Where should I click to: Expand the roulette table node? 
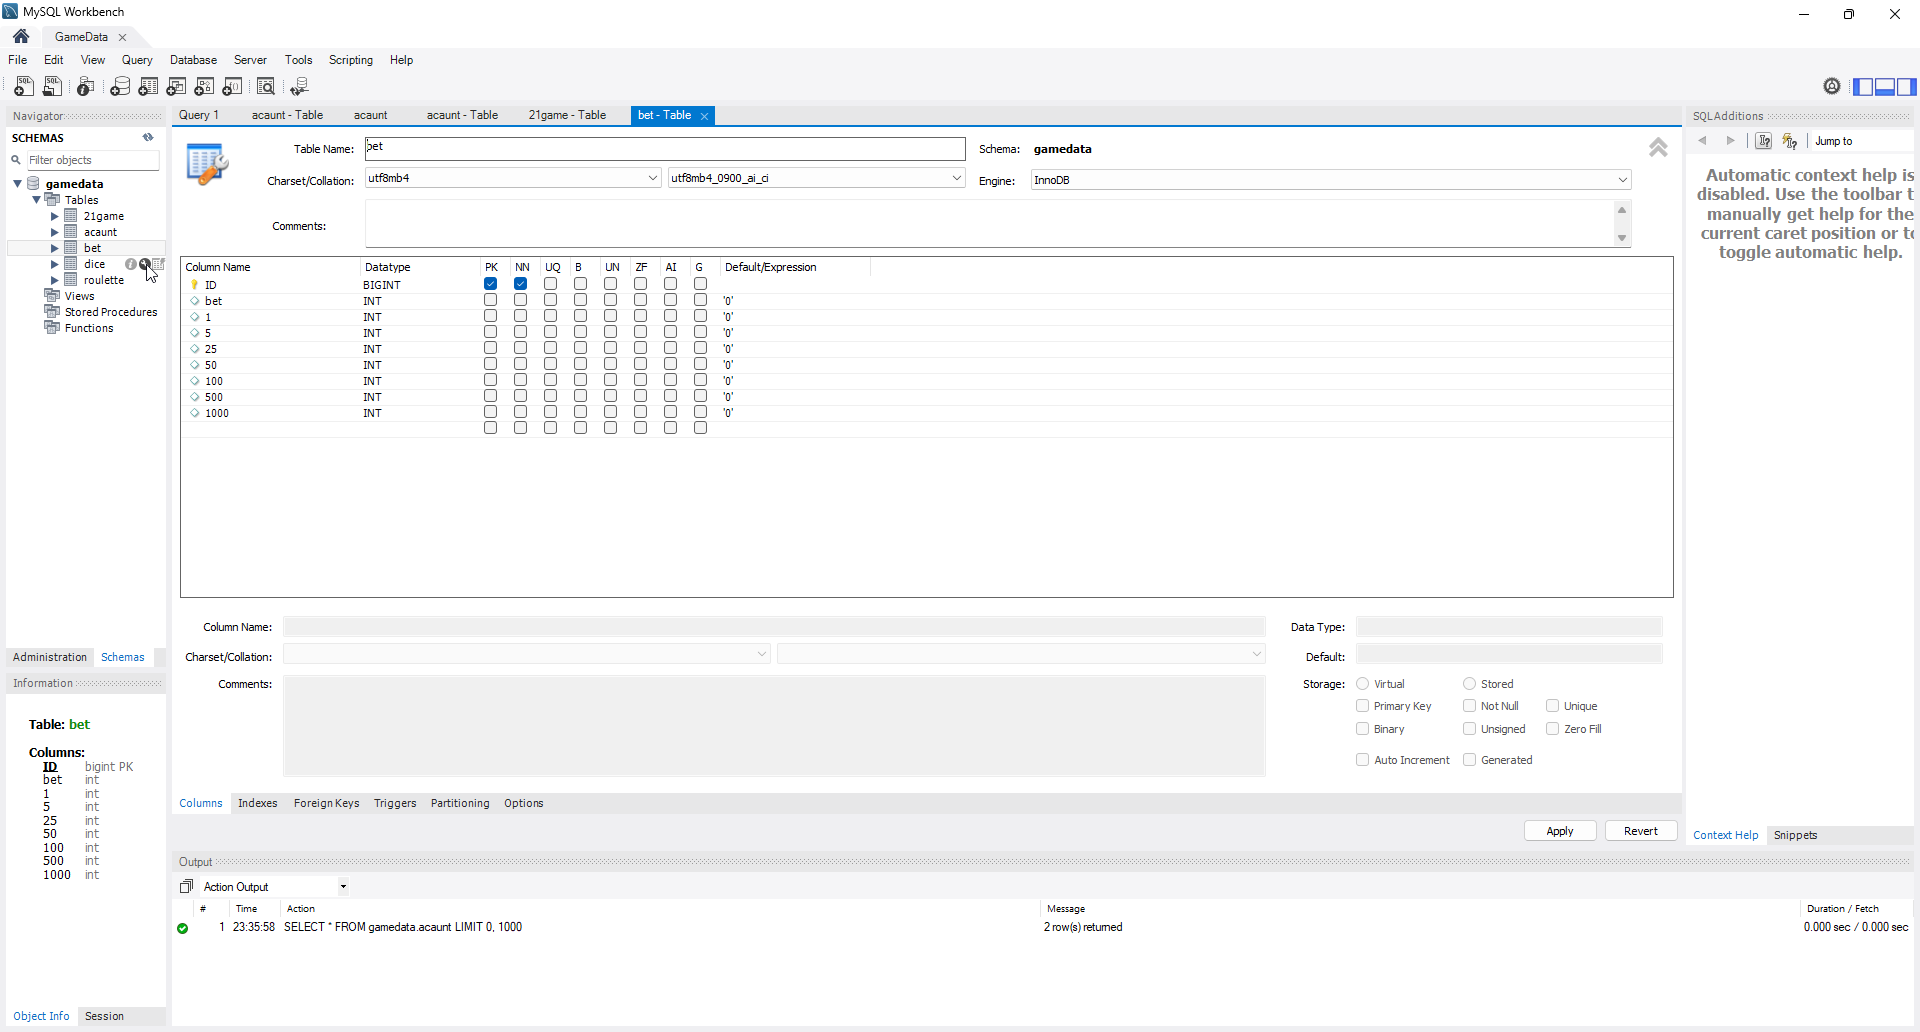pos(55,280)
